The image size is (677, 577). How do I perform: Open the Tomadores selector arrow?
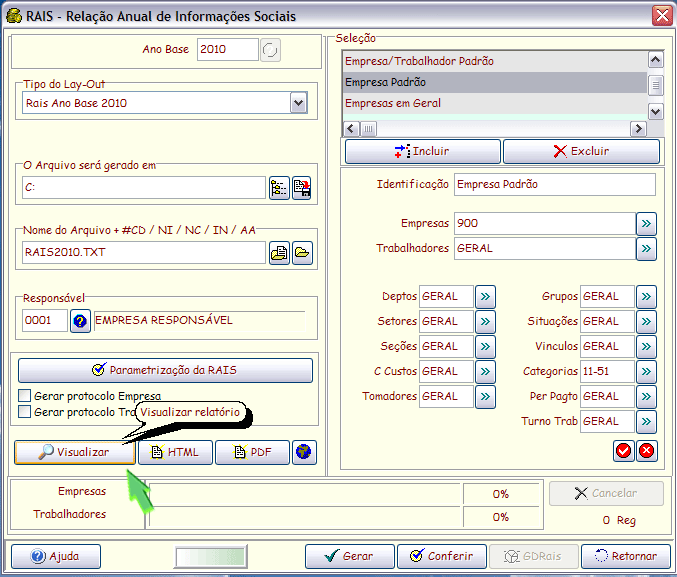485,397
